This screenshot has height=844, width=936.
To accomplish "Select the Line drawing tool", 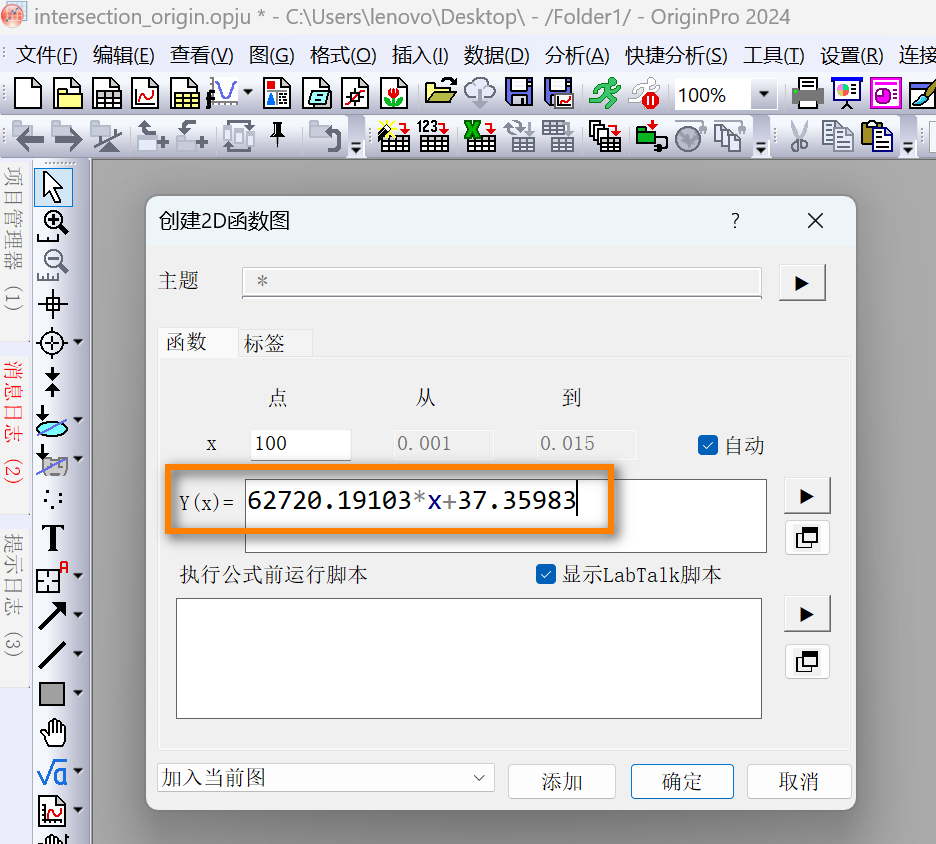I will tap(52, 655).
